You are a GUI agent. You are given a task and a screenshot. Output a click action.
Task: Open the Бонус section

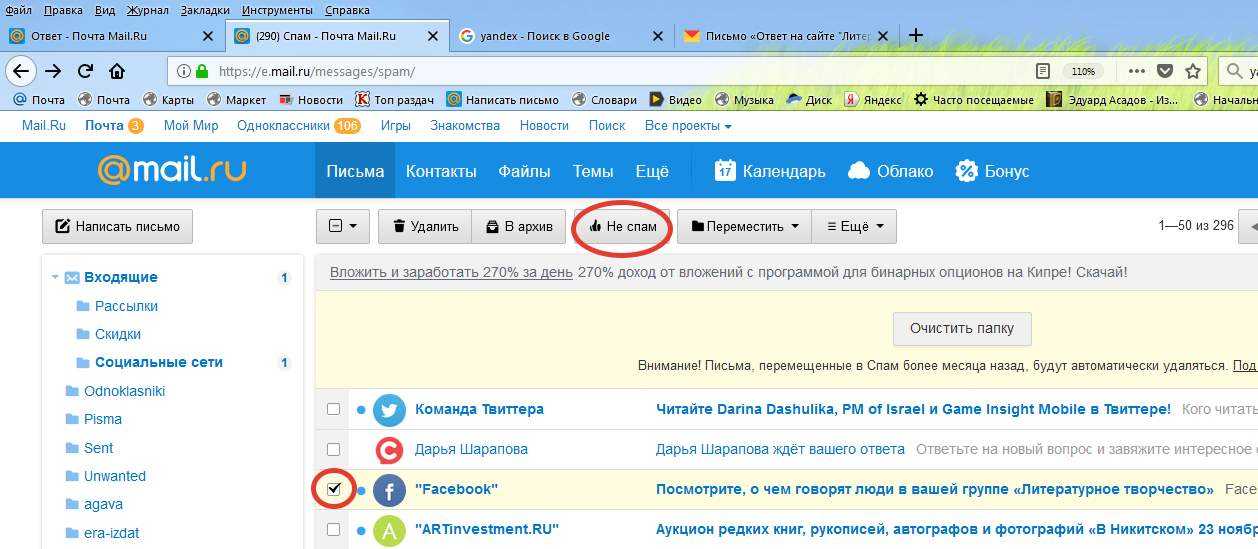(x=991, y=171)
